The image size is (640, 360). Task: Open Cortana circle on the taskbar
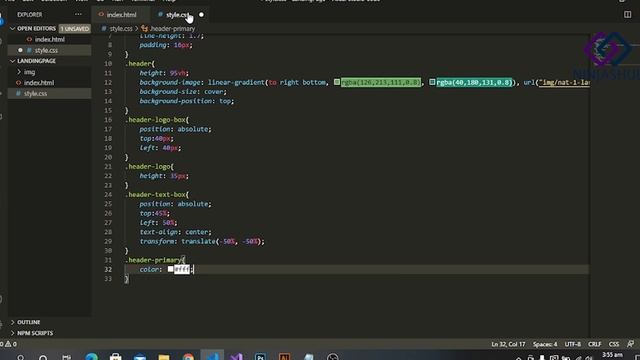pos(43,358)
